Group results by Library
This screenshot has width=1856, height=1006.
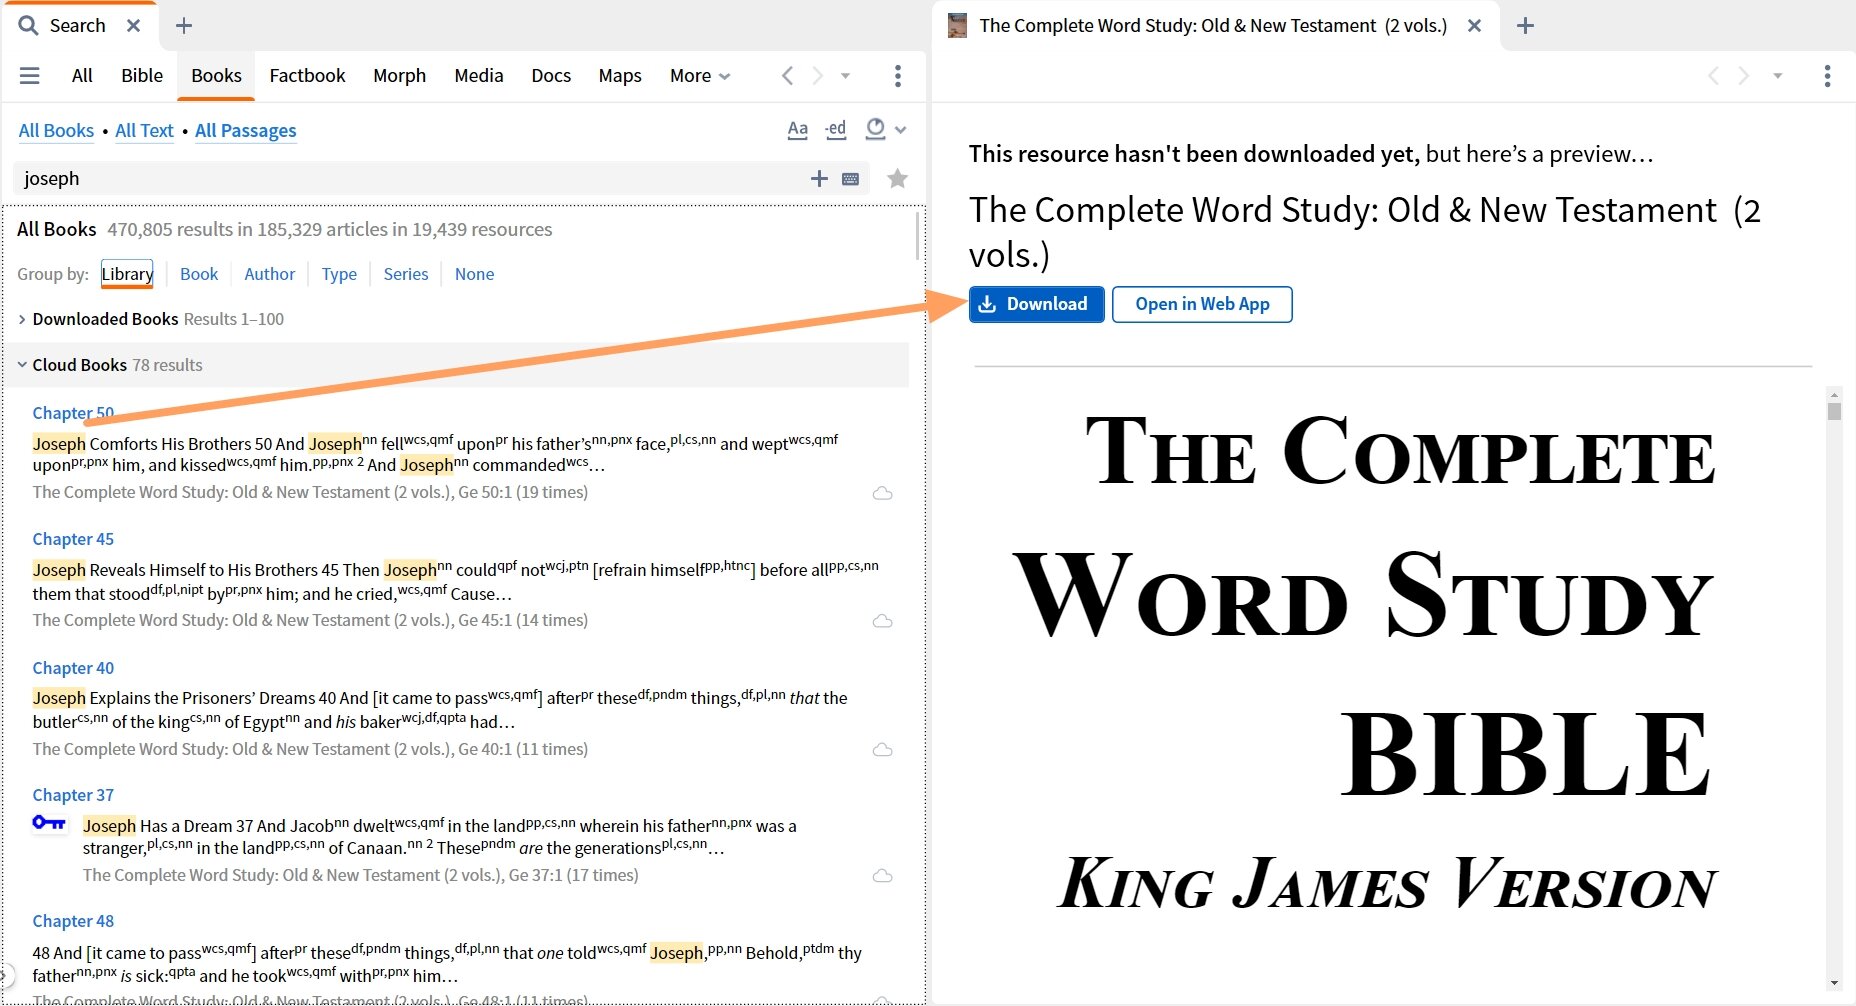point(127,274)
